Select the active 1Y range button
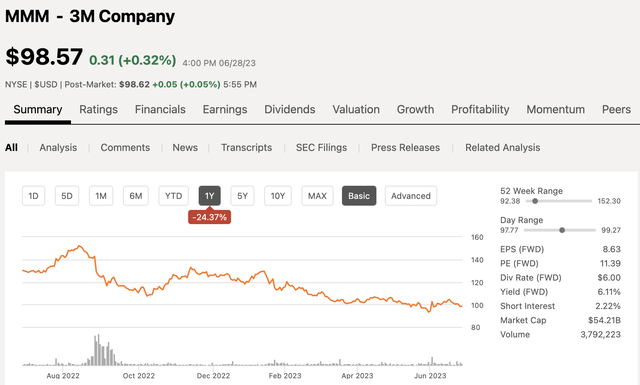Screen dimensions: 640x385 pos(209,196)
